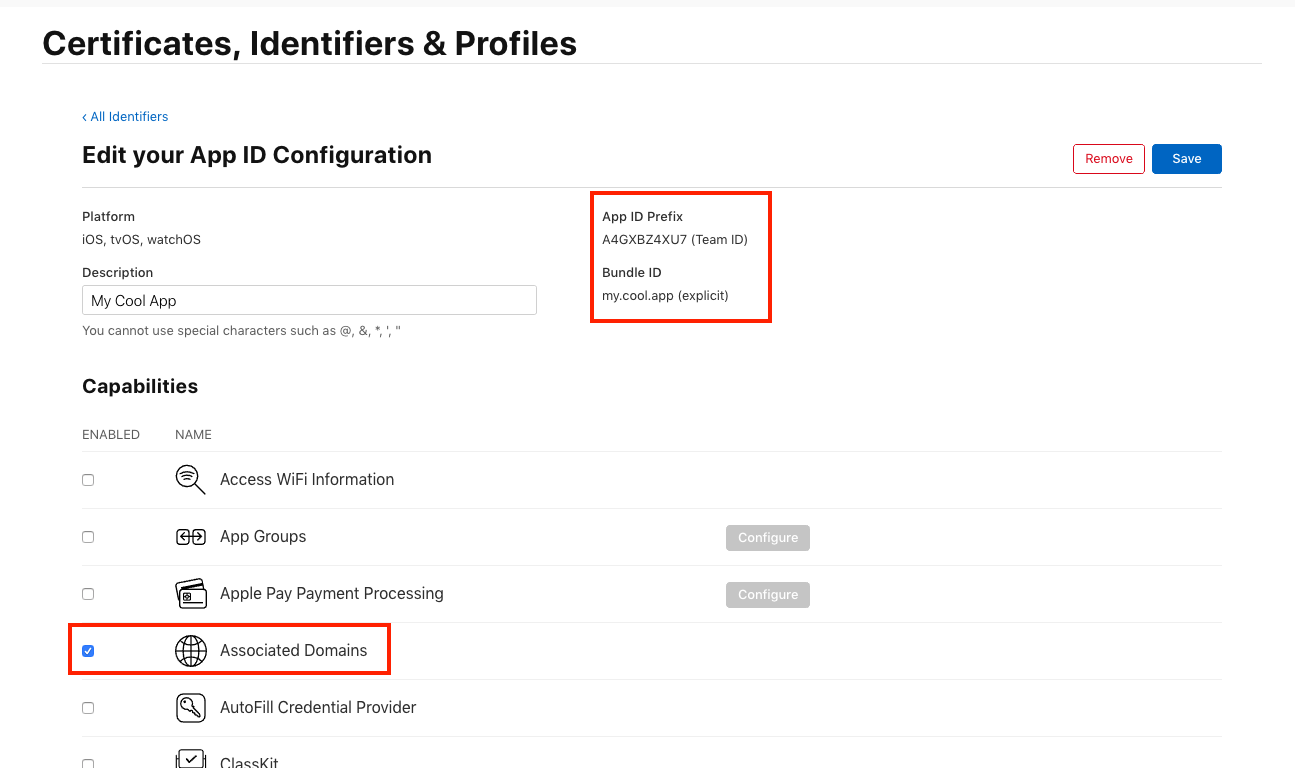This screenshot has height=768, width=1295.
Task: Enable the AutoFill Credential Provider capability
Action: pyautogui.click(x=88, y=707)
